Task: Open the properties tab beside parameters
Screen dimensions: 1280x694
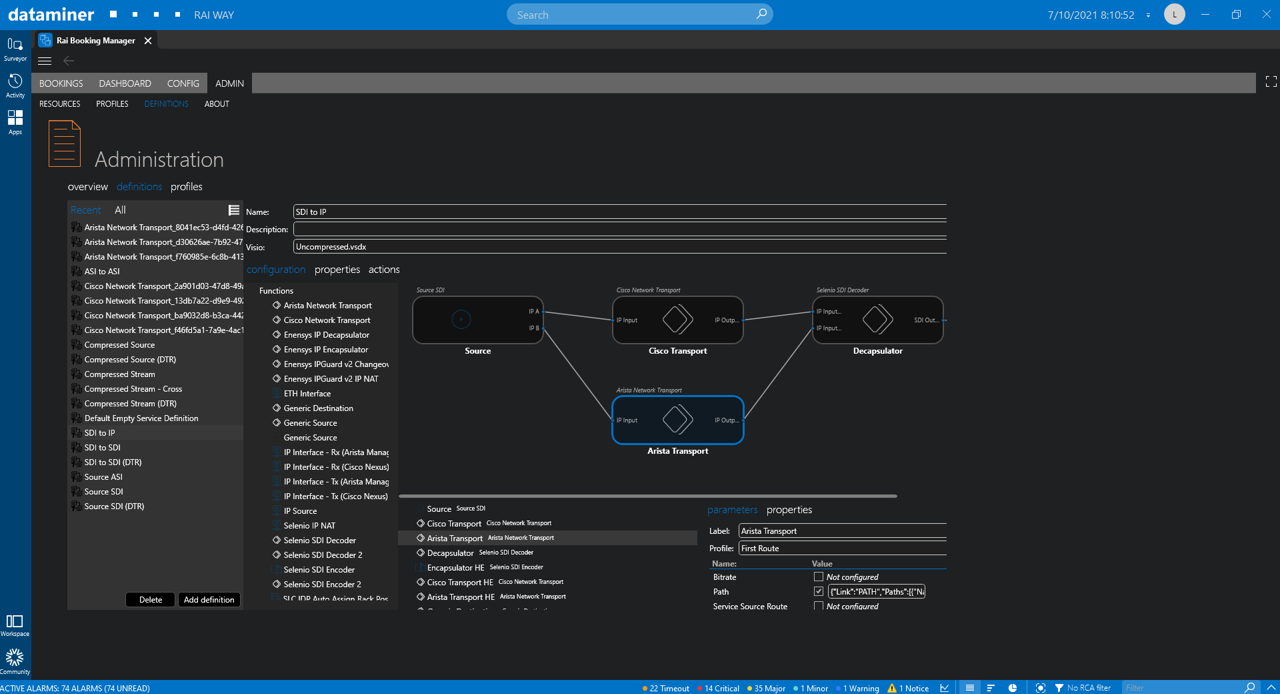Action: coord(789,510)
